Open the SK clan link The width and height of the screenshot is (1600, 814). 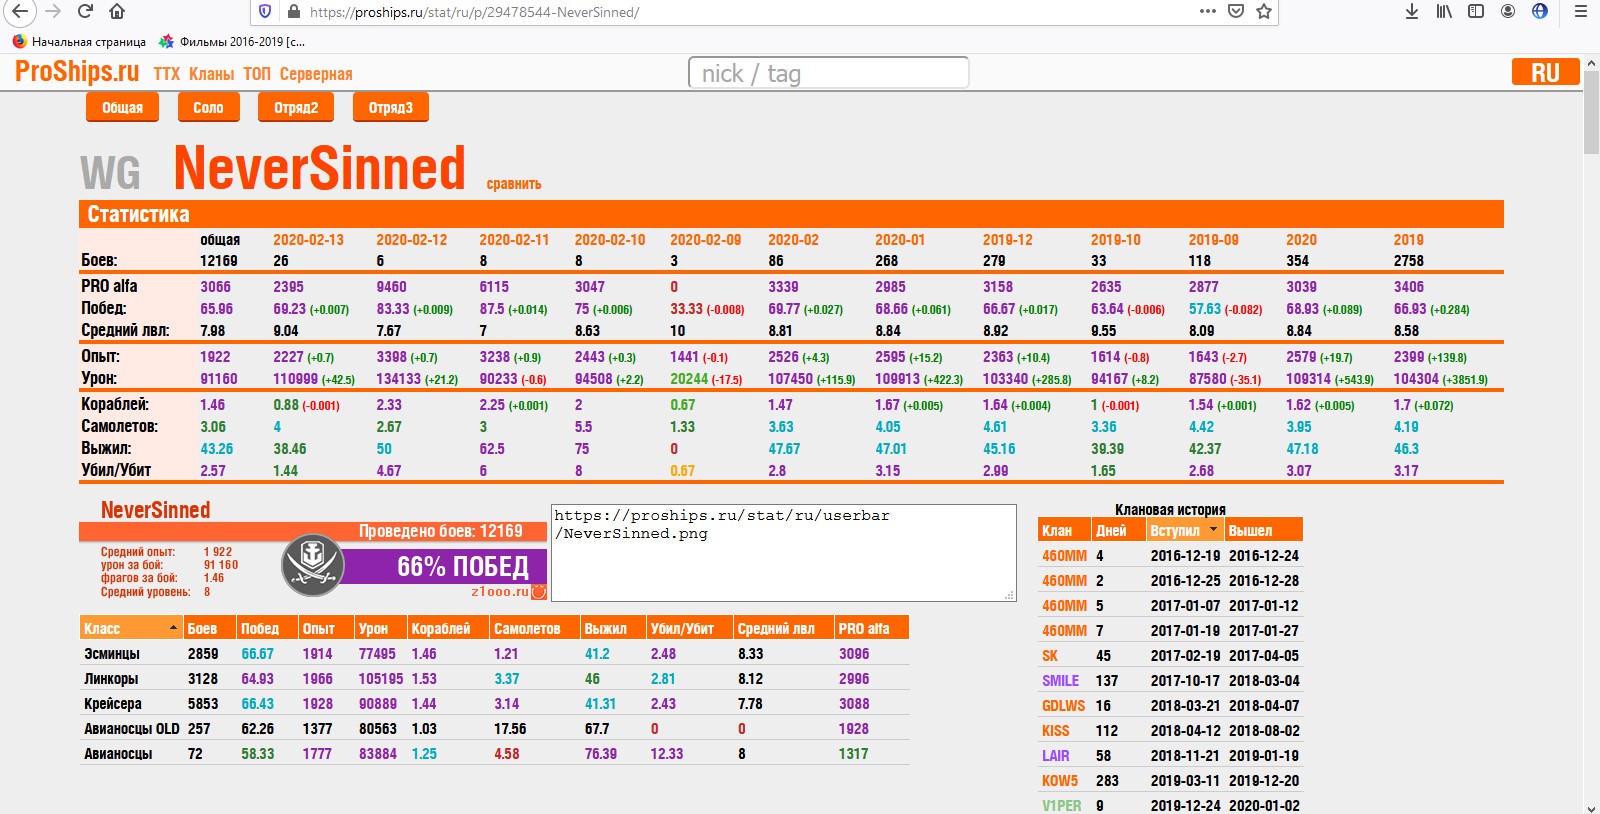click(x=1050, y=656)
